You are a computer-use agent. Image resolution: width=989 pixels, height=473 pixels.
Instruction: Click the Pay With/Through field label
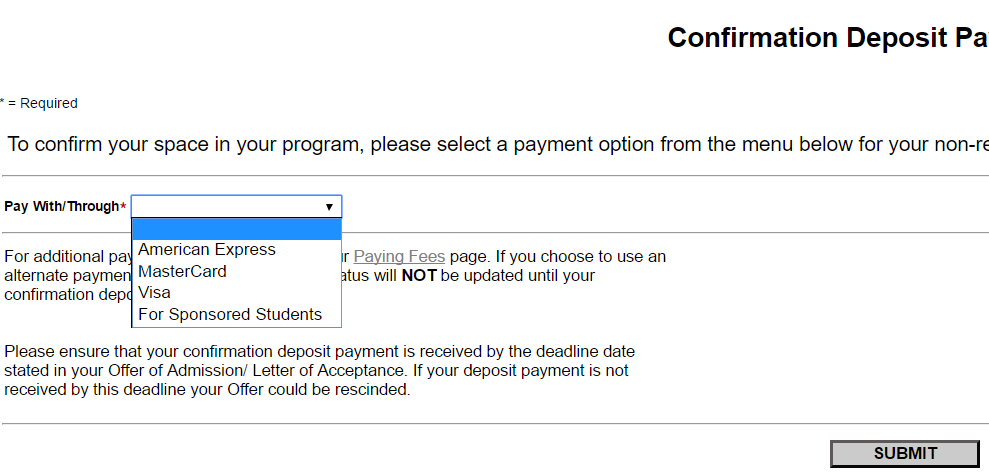click(x=61, y=207)
